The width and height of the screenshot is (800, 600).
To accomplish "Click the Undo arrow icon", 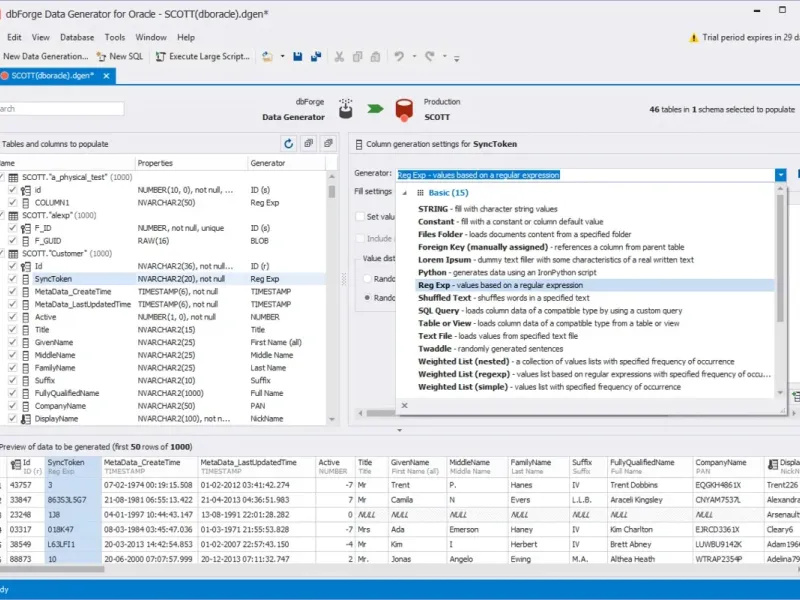I will tap(399, 57).
